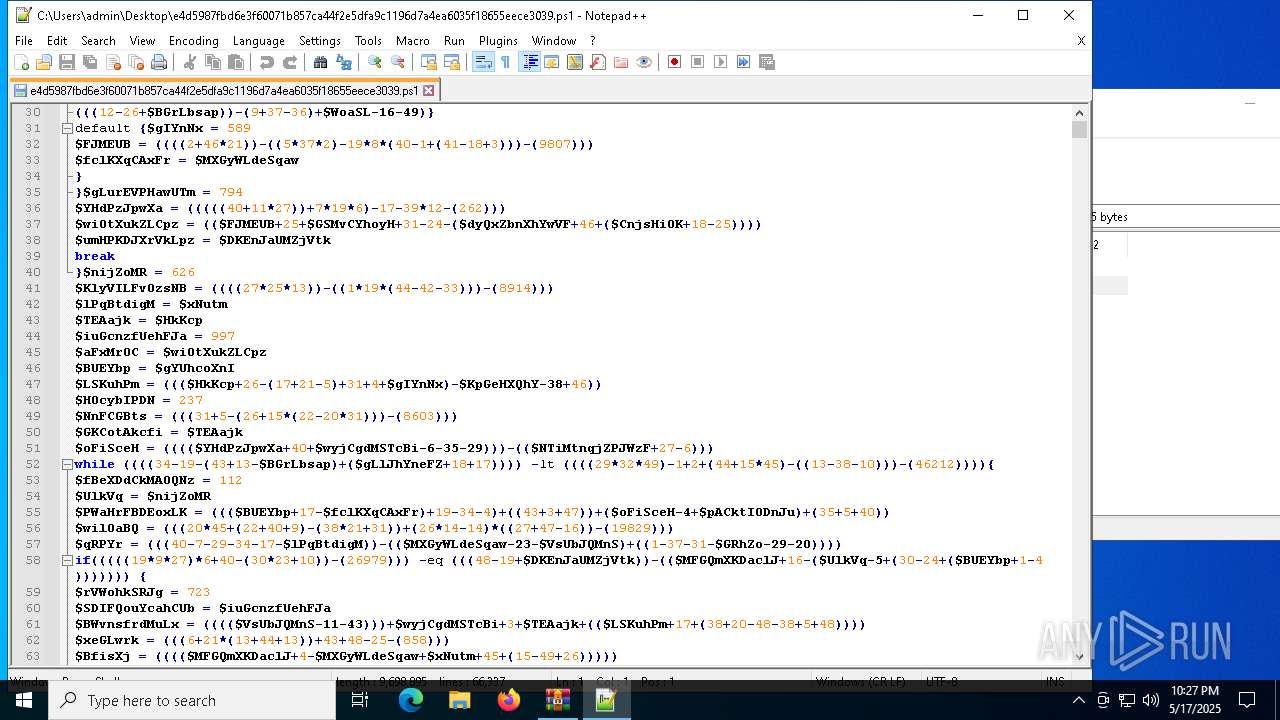Open the Search menu

click(x=98, y=41)
